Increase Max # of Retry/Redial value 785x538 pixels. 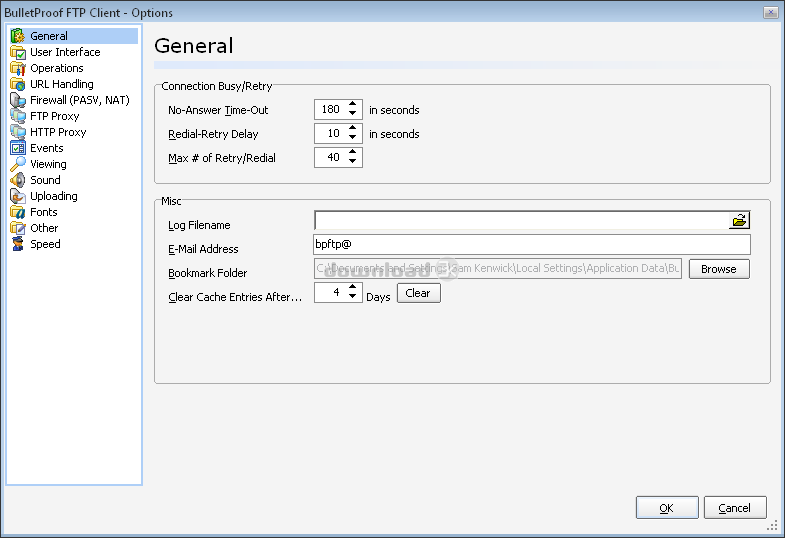(352, 153)
